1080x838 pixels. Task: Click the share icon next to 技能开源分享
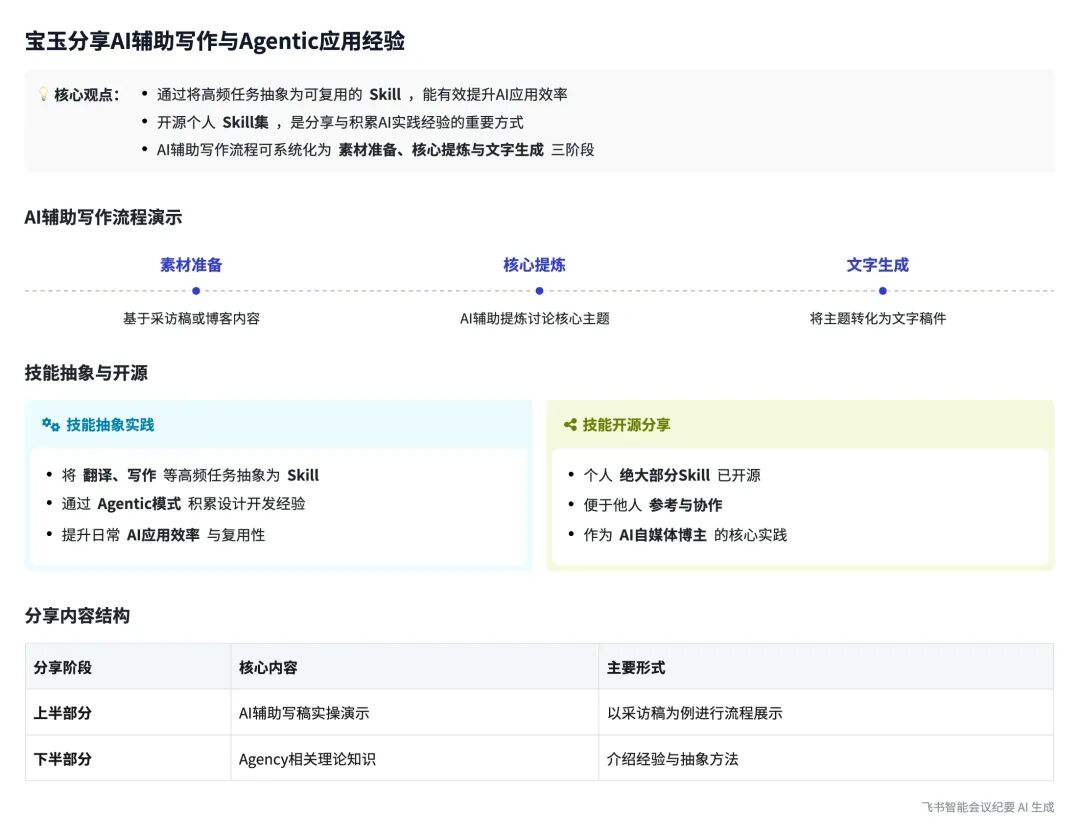[x=570, y=425]
